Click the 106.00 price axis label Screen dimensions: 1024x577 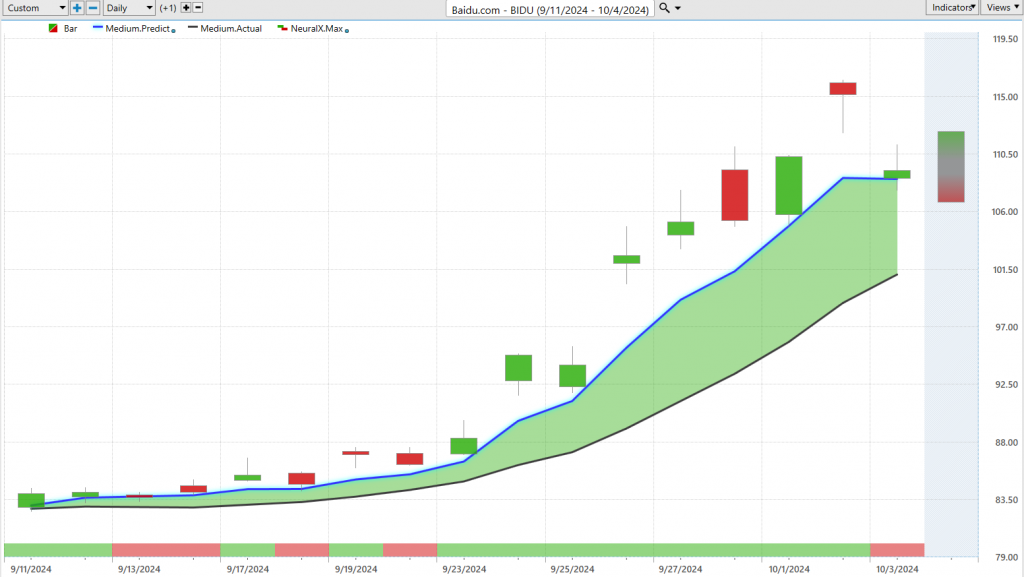[1005, 211]
